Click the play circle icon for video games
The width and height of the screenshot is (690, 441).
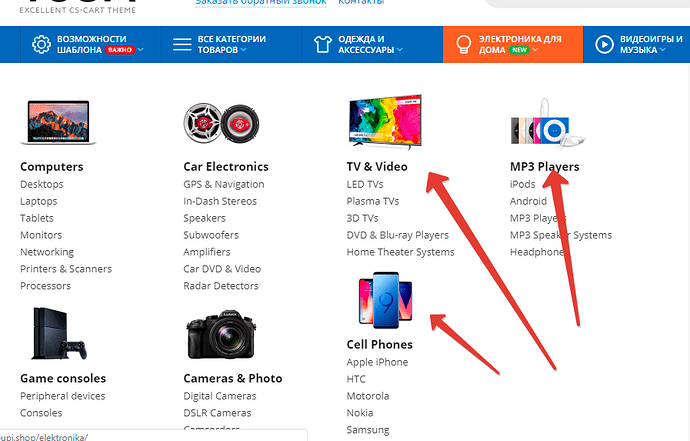point(604,44)
